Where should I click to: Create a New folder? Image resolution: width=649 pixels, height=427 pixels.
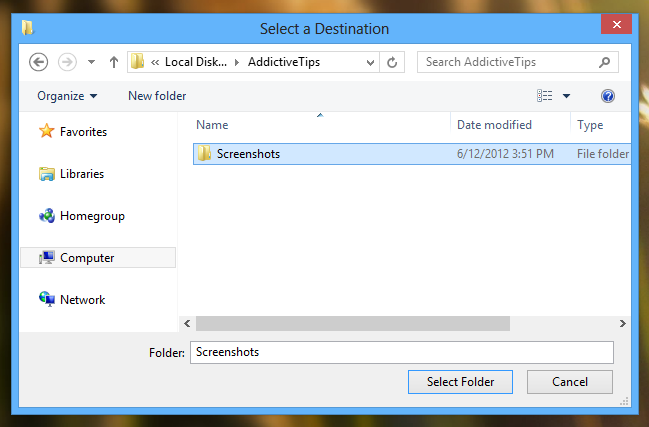[x=157, y=96]
